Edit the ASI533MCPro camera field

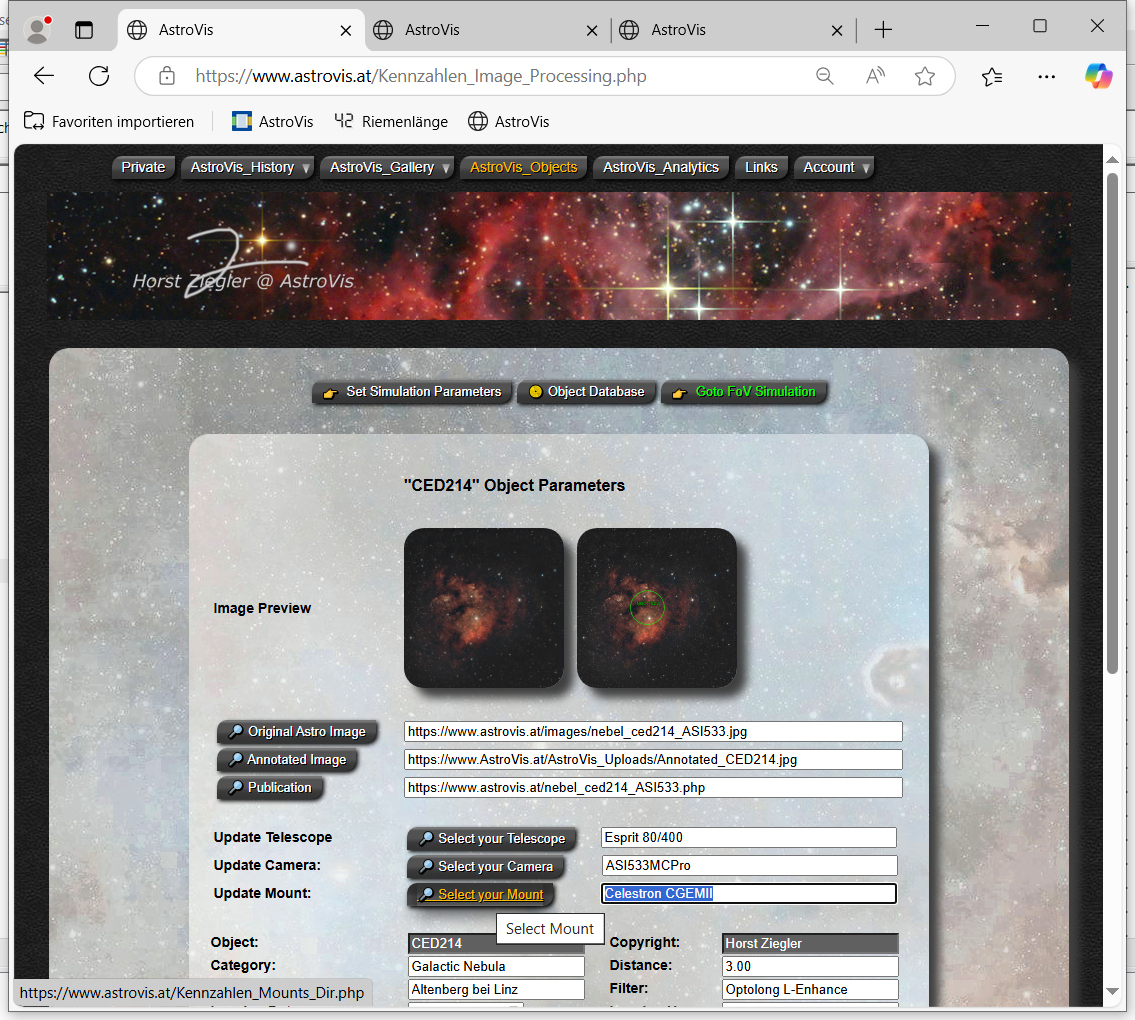coord(749,866)
